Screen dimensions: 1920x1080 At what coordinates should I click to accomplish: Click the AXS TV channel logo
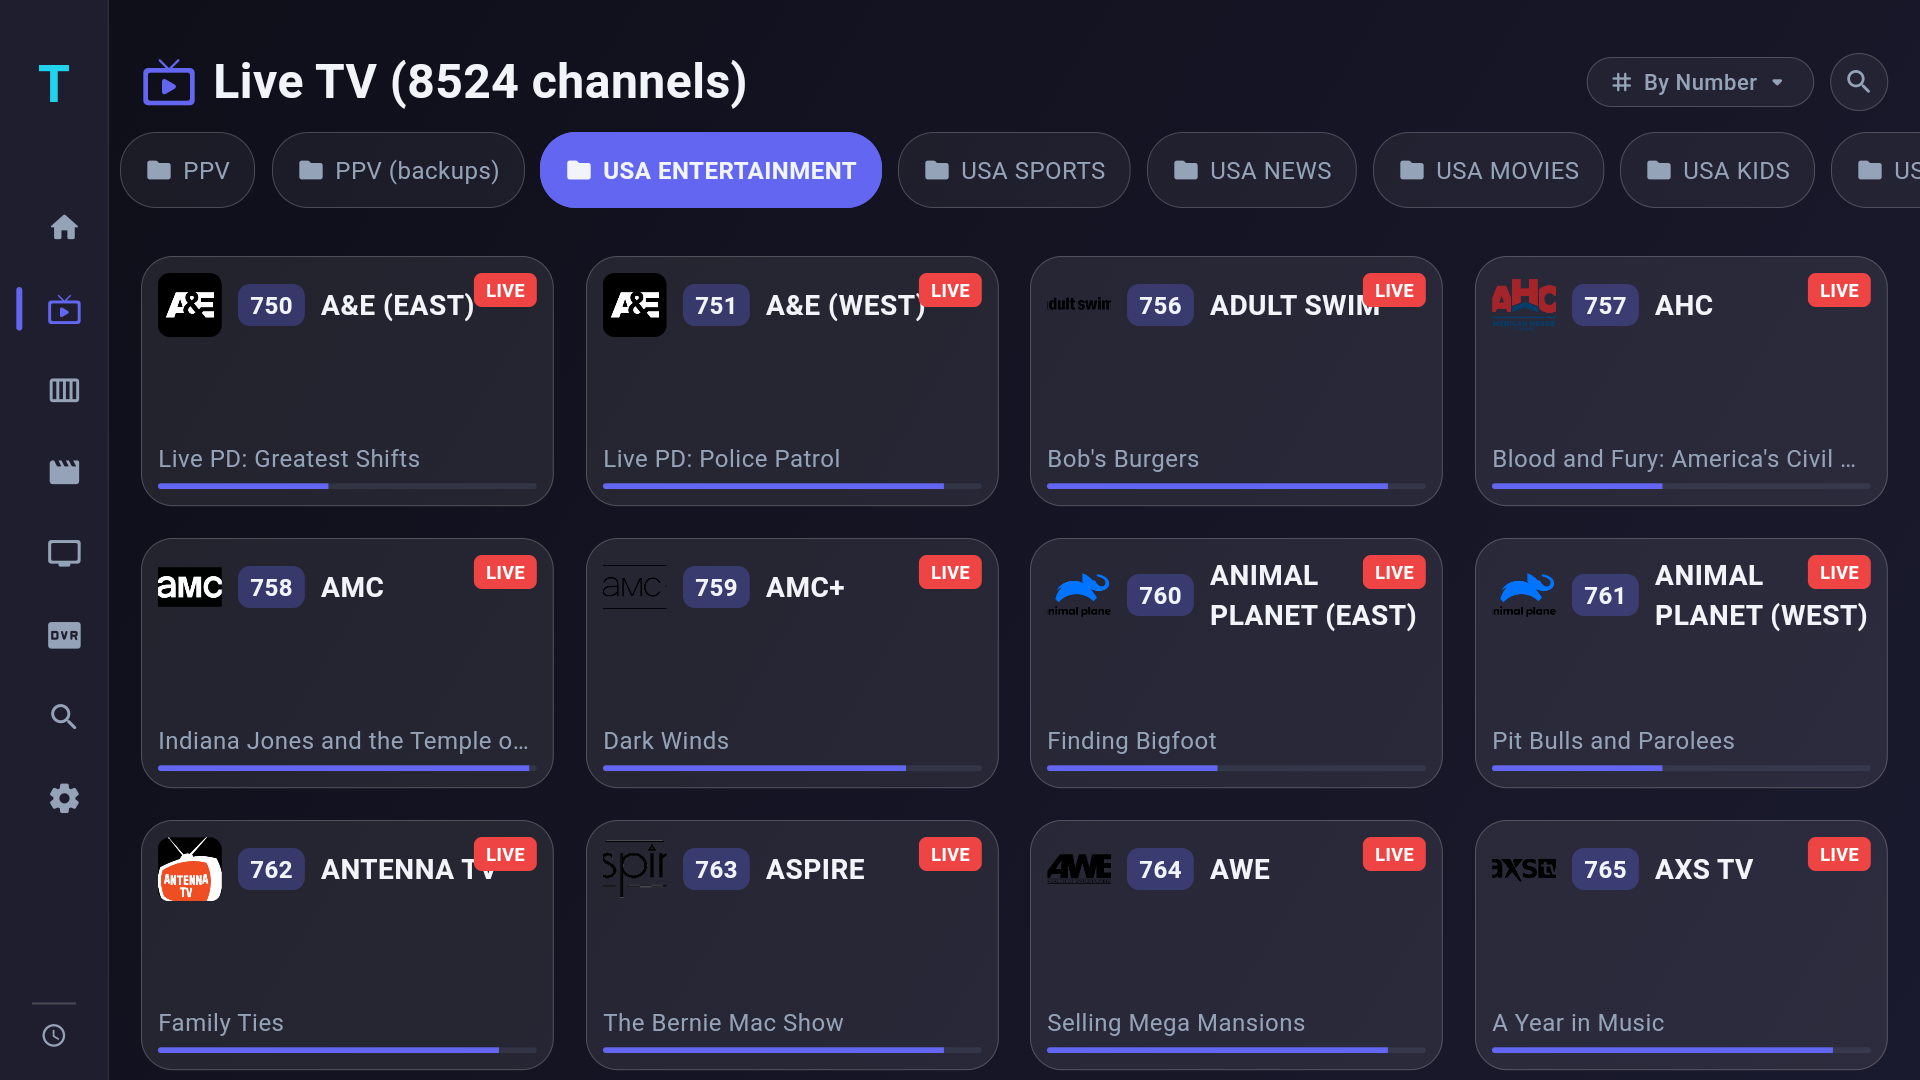1524,869
